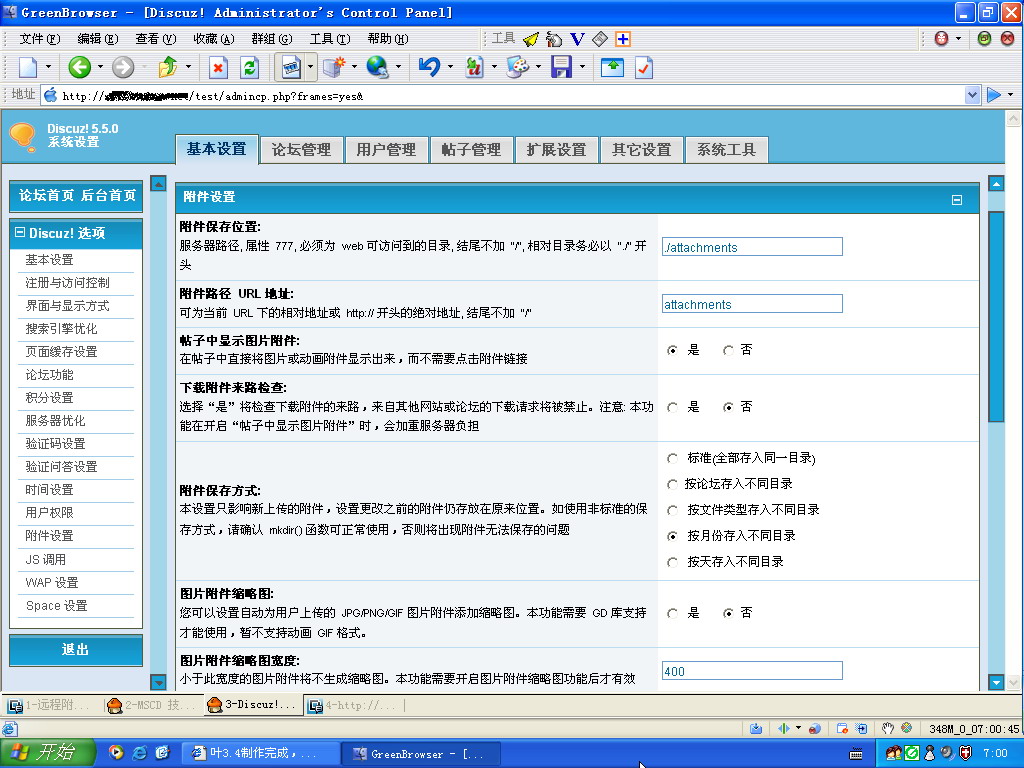
Task: Click the orange-framed plus icon
Action: pos(623,39)
